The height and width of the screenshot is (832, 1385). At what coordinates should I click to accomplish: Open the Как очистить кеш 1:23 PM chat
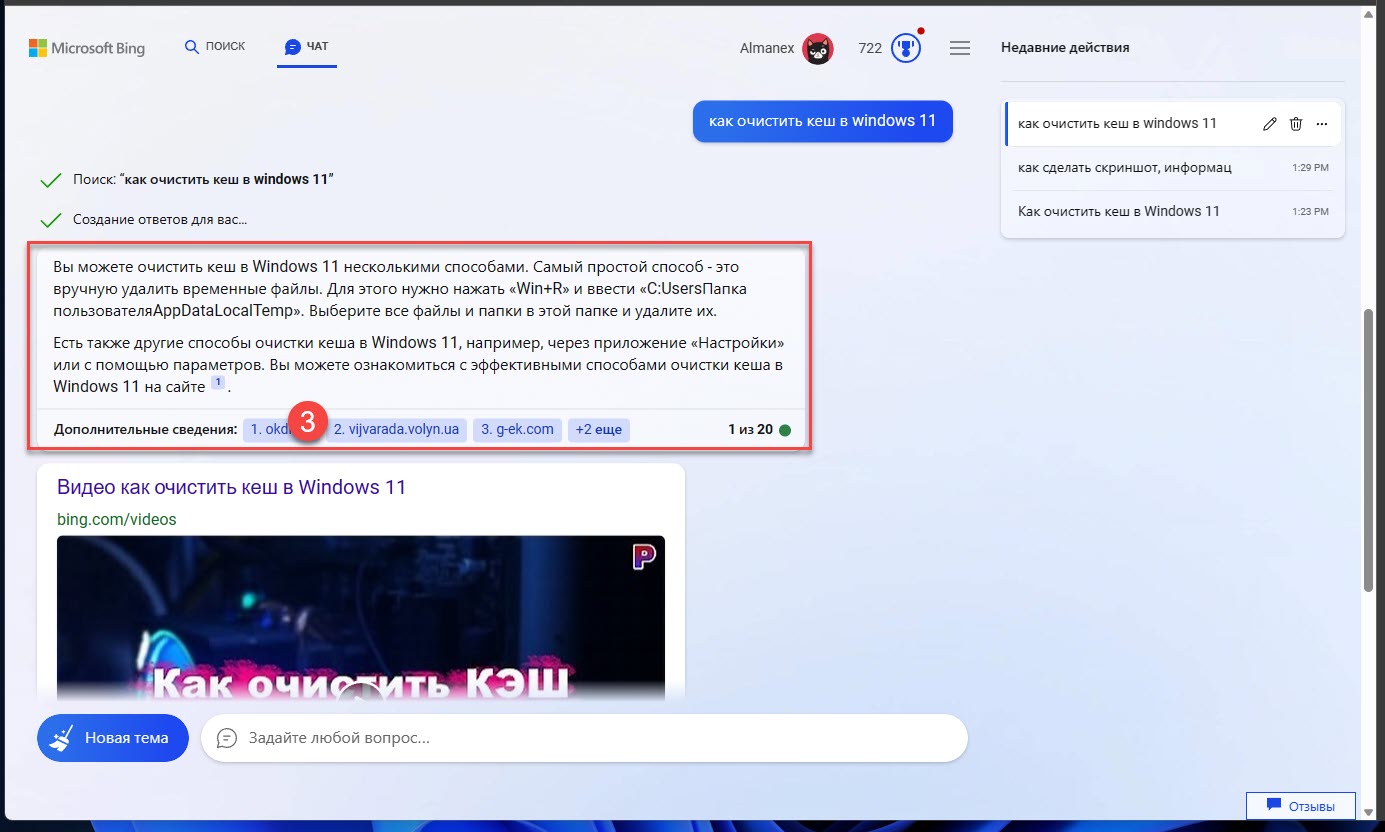(x=1173, y=211)
